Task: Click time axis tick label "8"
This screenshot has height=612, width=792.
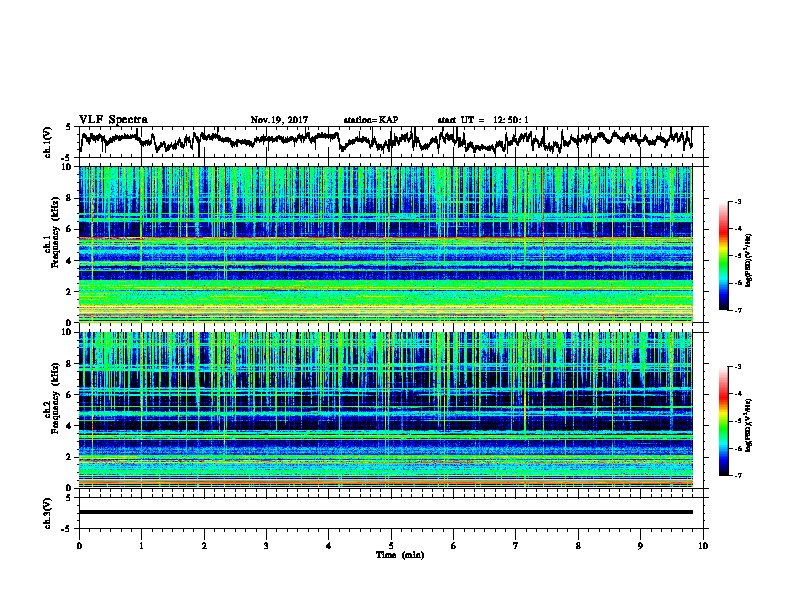Action: tap(578, 546)
